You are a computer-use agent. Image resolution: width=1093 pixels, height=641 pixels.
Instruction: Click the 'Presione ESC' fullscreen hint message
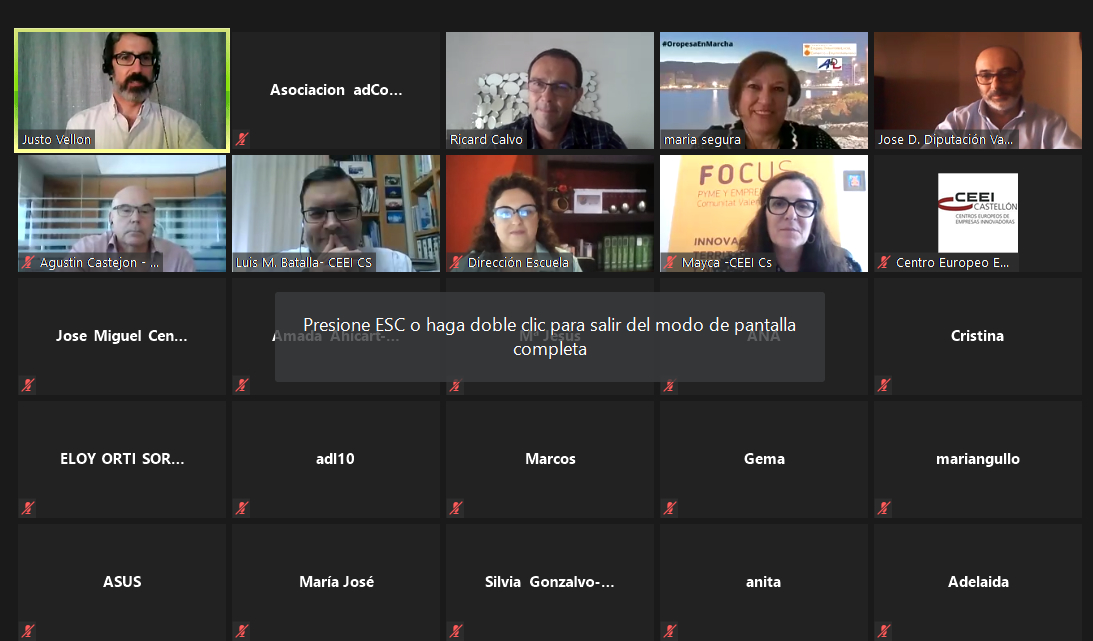549,337
